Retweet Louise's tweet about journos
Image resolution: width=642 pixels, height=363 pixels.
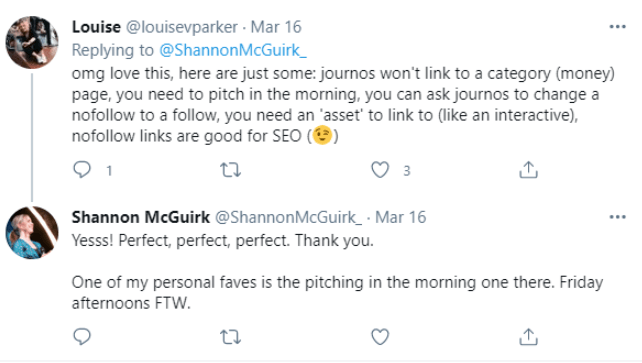click(x=231, y=169)
